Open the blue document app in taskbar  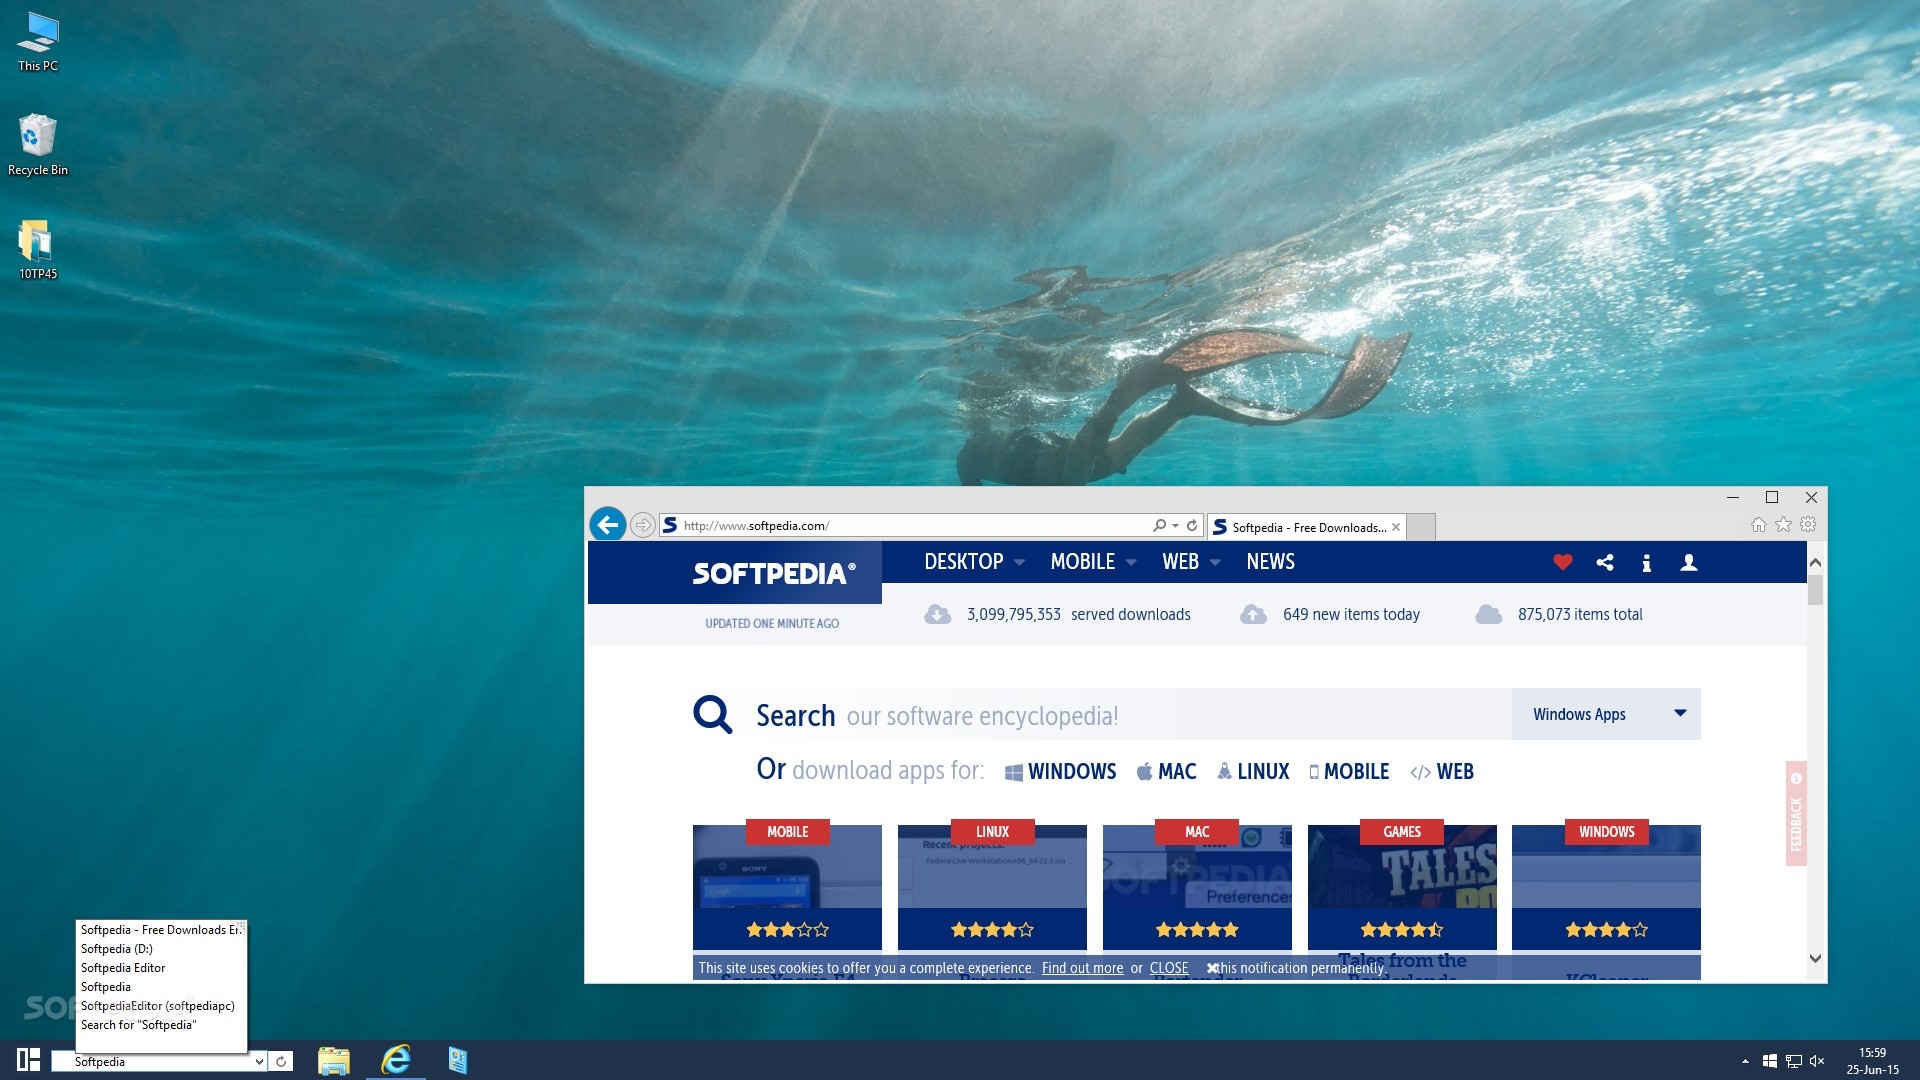(x=458, y=1060)
